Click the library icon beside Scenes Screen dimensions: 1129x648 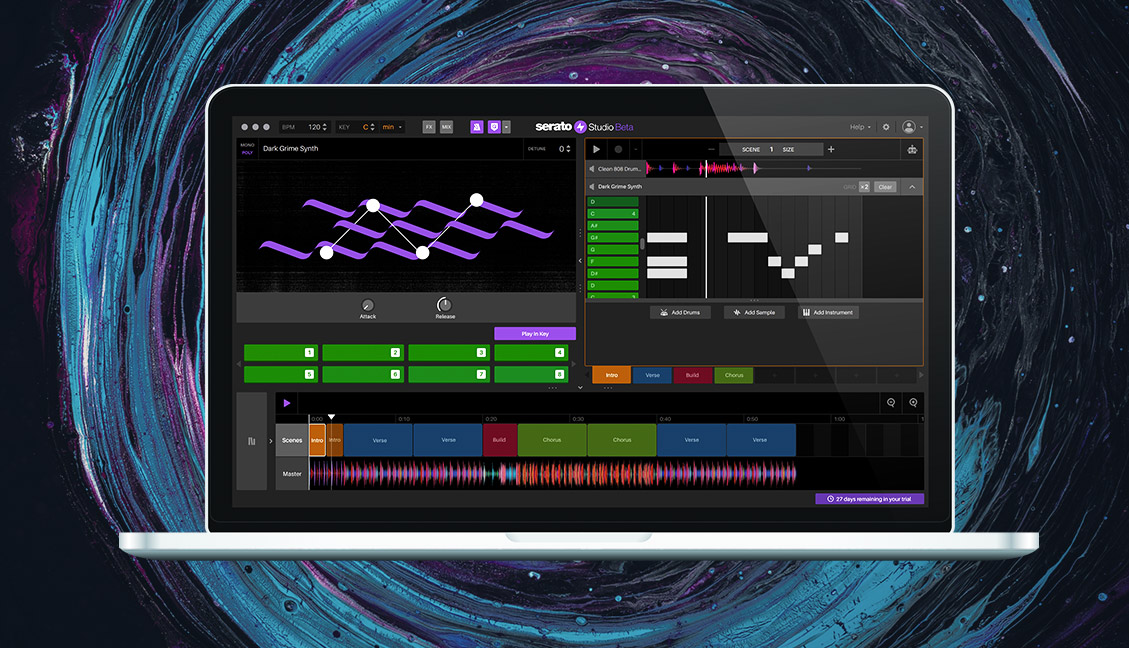point(252,440)
